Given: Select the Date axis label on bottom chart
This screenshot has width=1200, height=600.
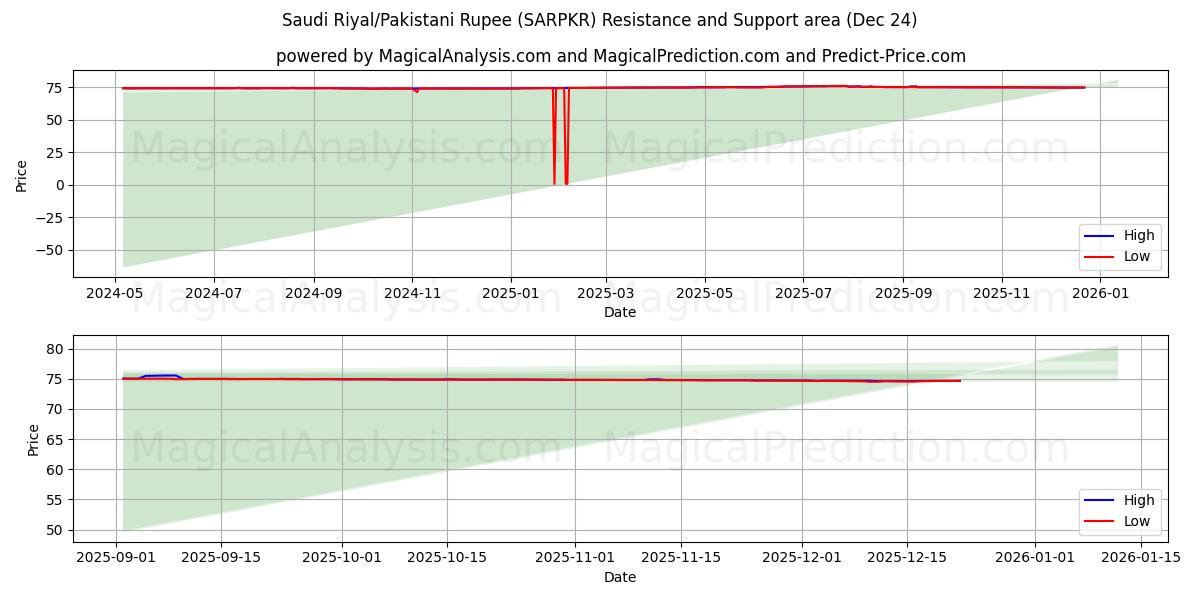Looking at the screenshot, I should 621,577.
